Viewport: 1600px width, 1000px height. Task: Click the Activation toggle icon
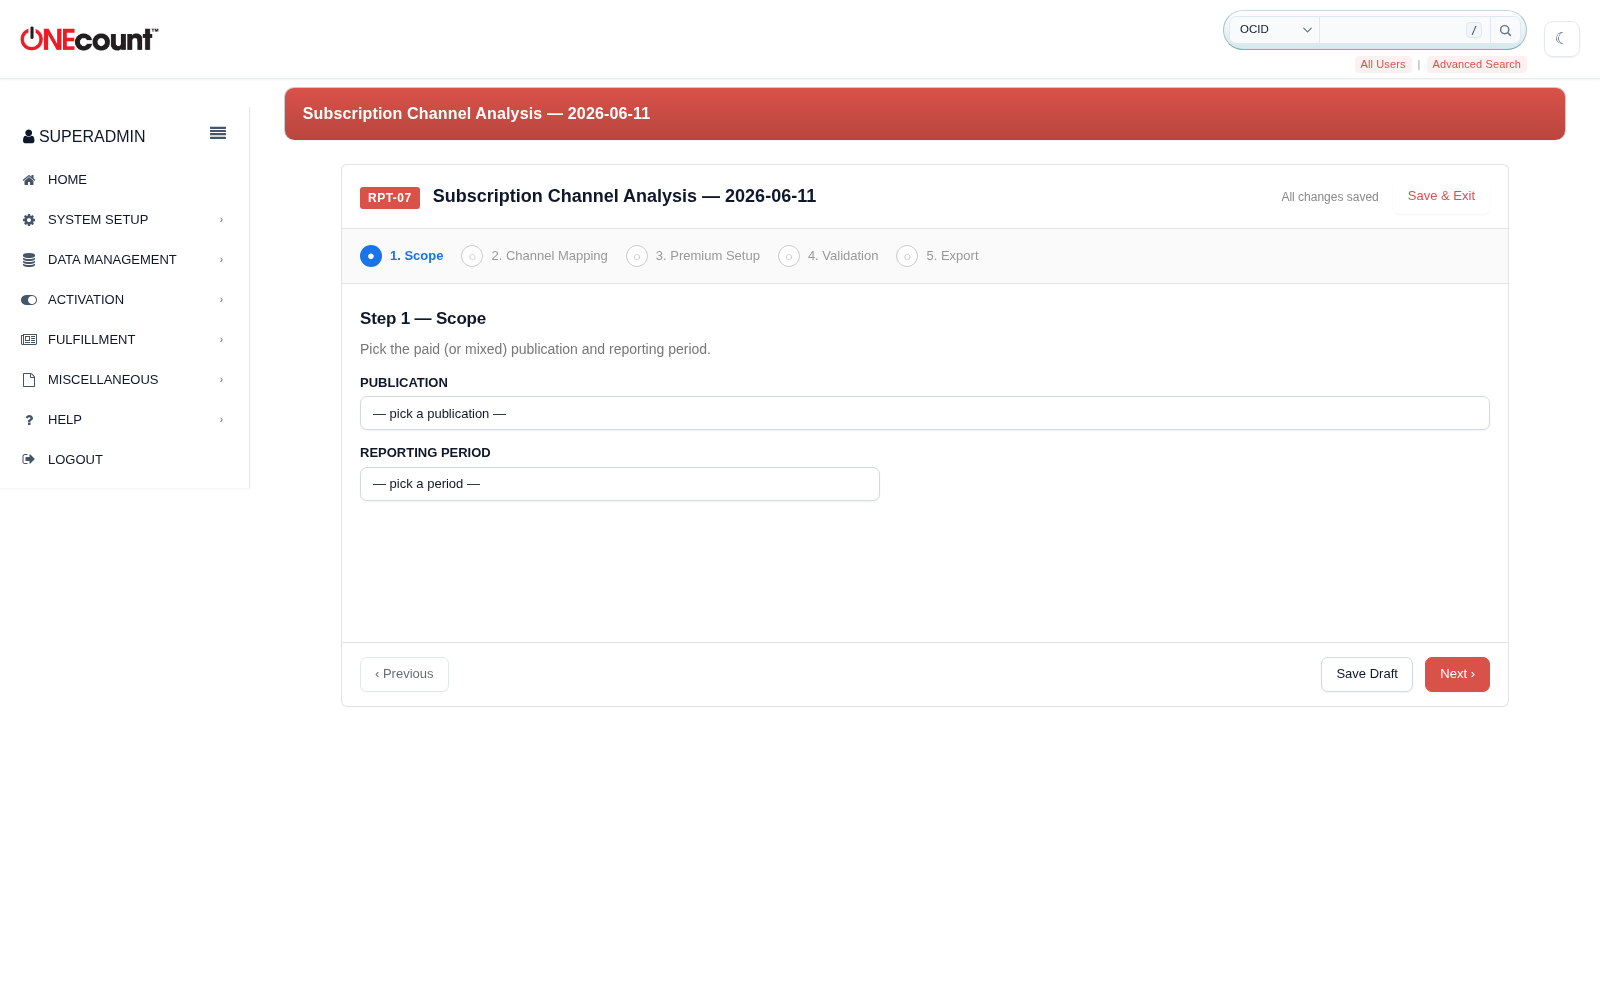click(x=29, y=300)
